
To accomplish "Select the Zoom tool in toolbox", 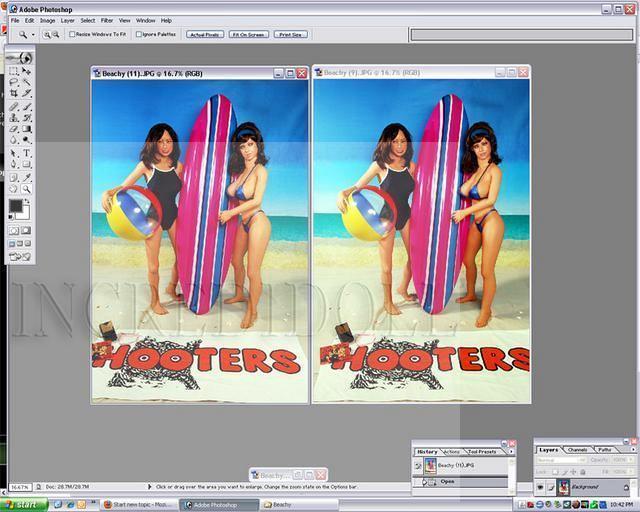I will [26, 189].
